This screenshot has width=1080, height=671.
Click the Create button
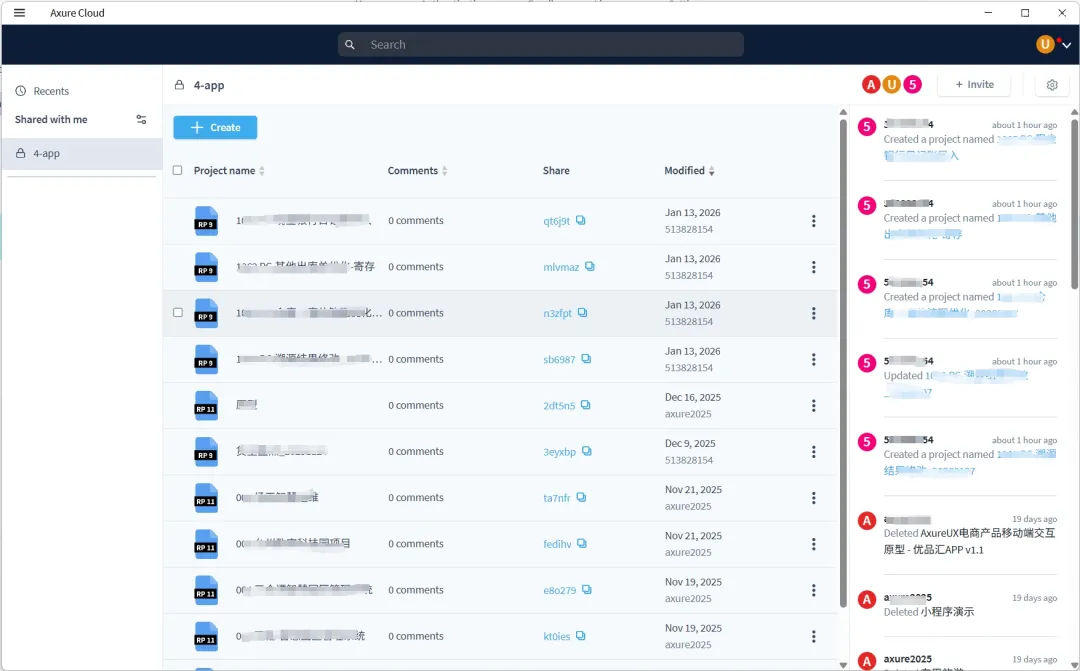click(x=215, y=127)
